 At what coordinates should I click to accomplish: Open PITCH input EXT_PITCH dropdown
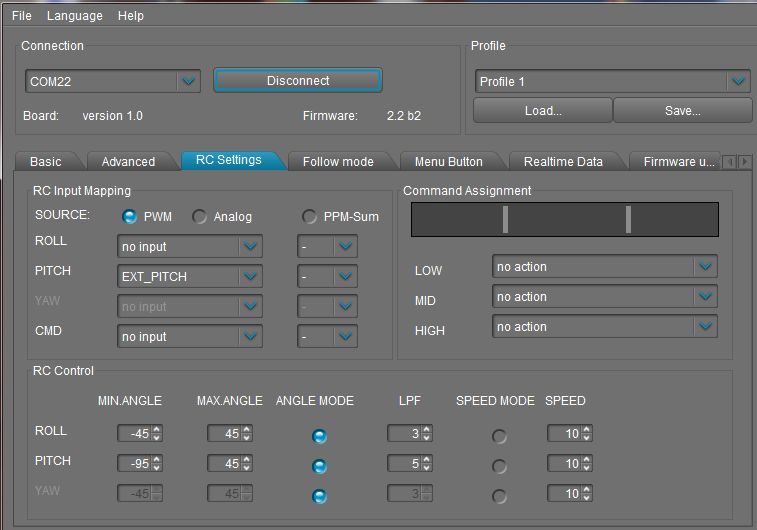(x=249, y=276)
